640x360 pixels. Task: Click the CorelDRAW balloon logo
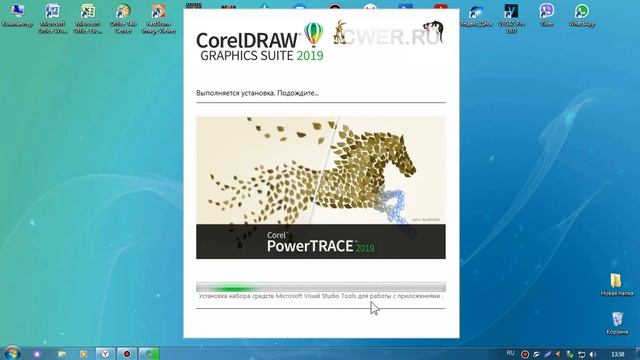click(x=313, y=35)
